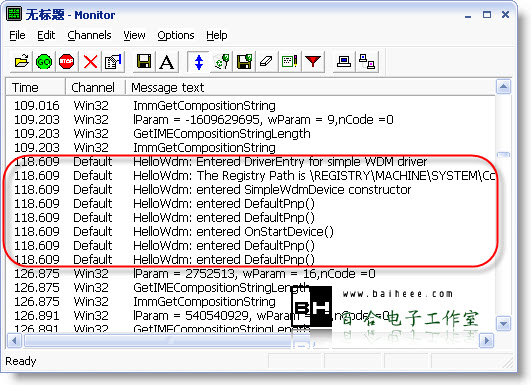Screen dimensions: 531x385
Task: Maximize the Monitor window
Action: click(x=487, y=15)
